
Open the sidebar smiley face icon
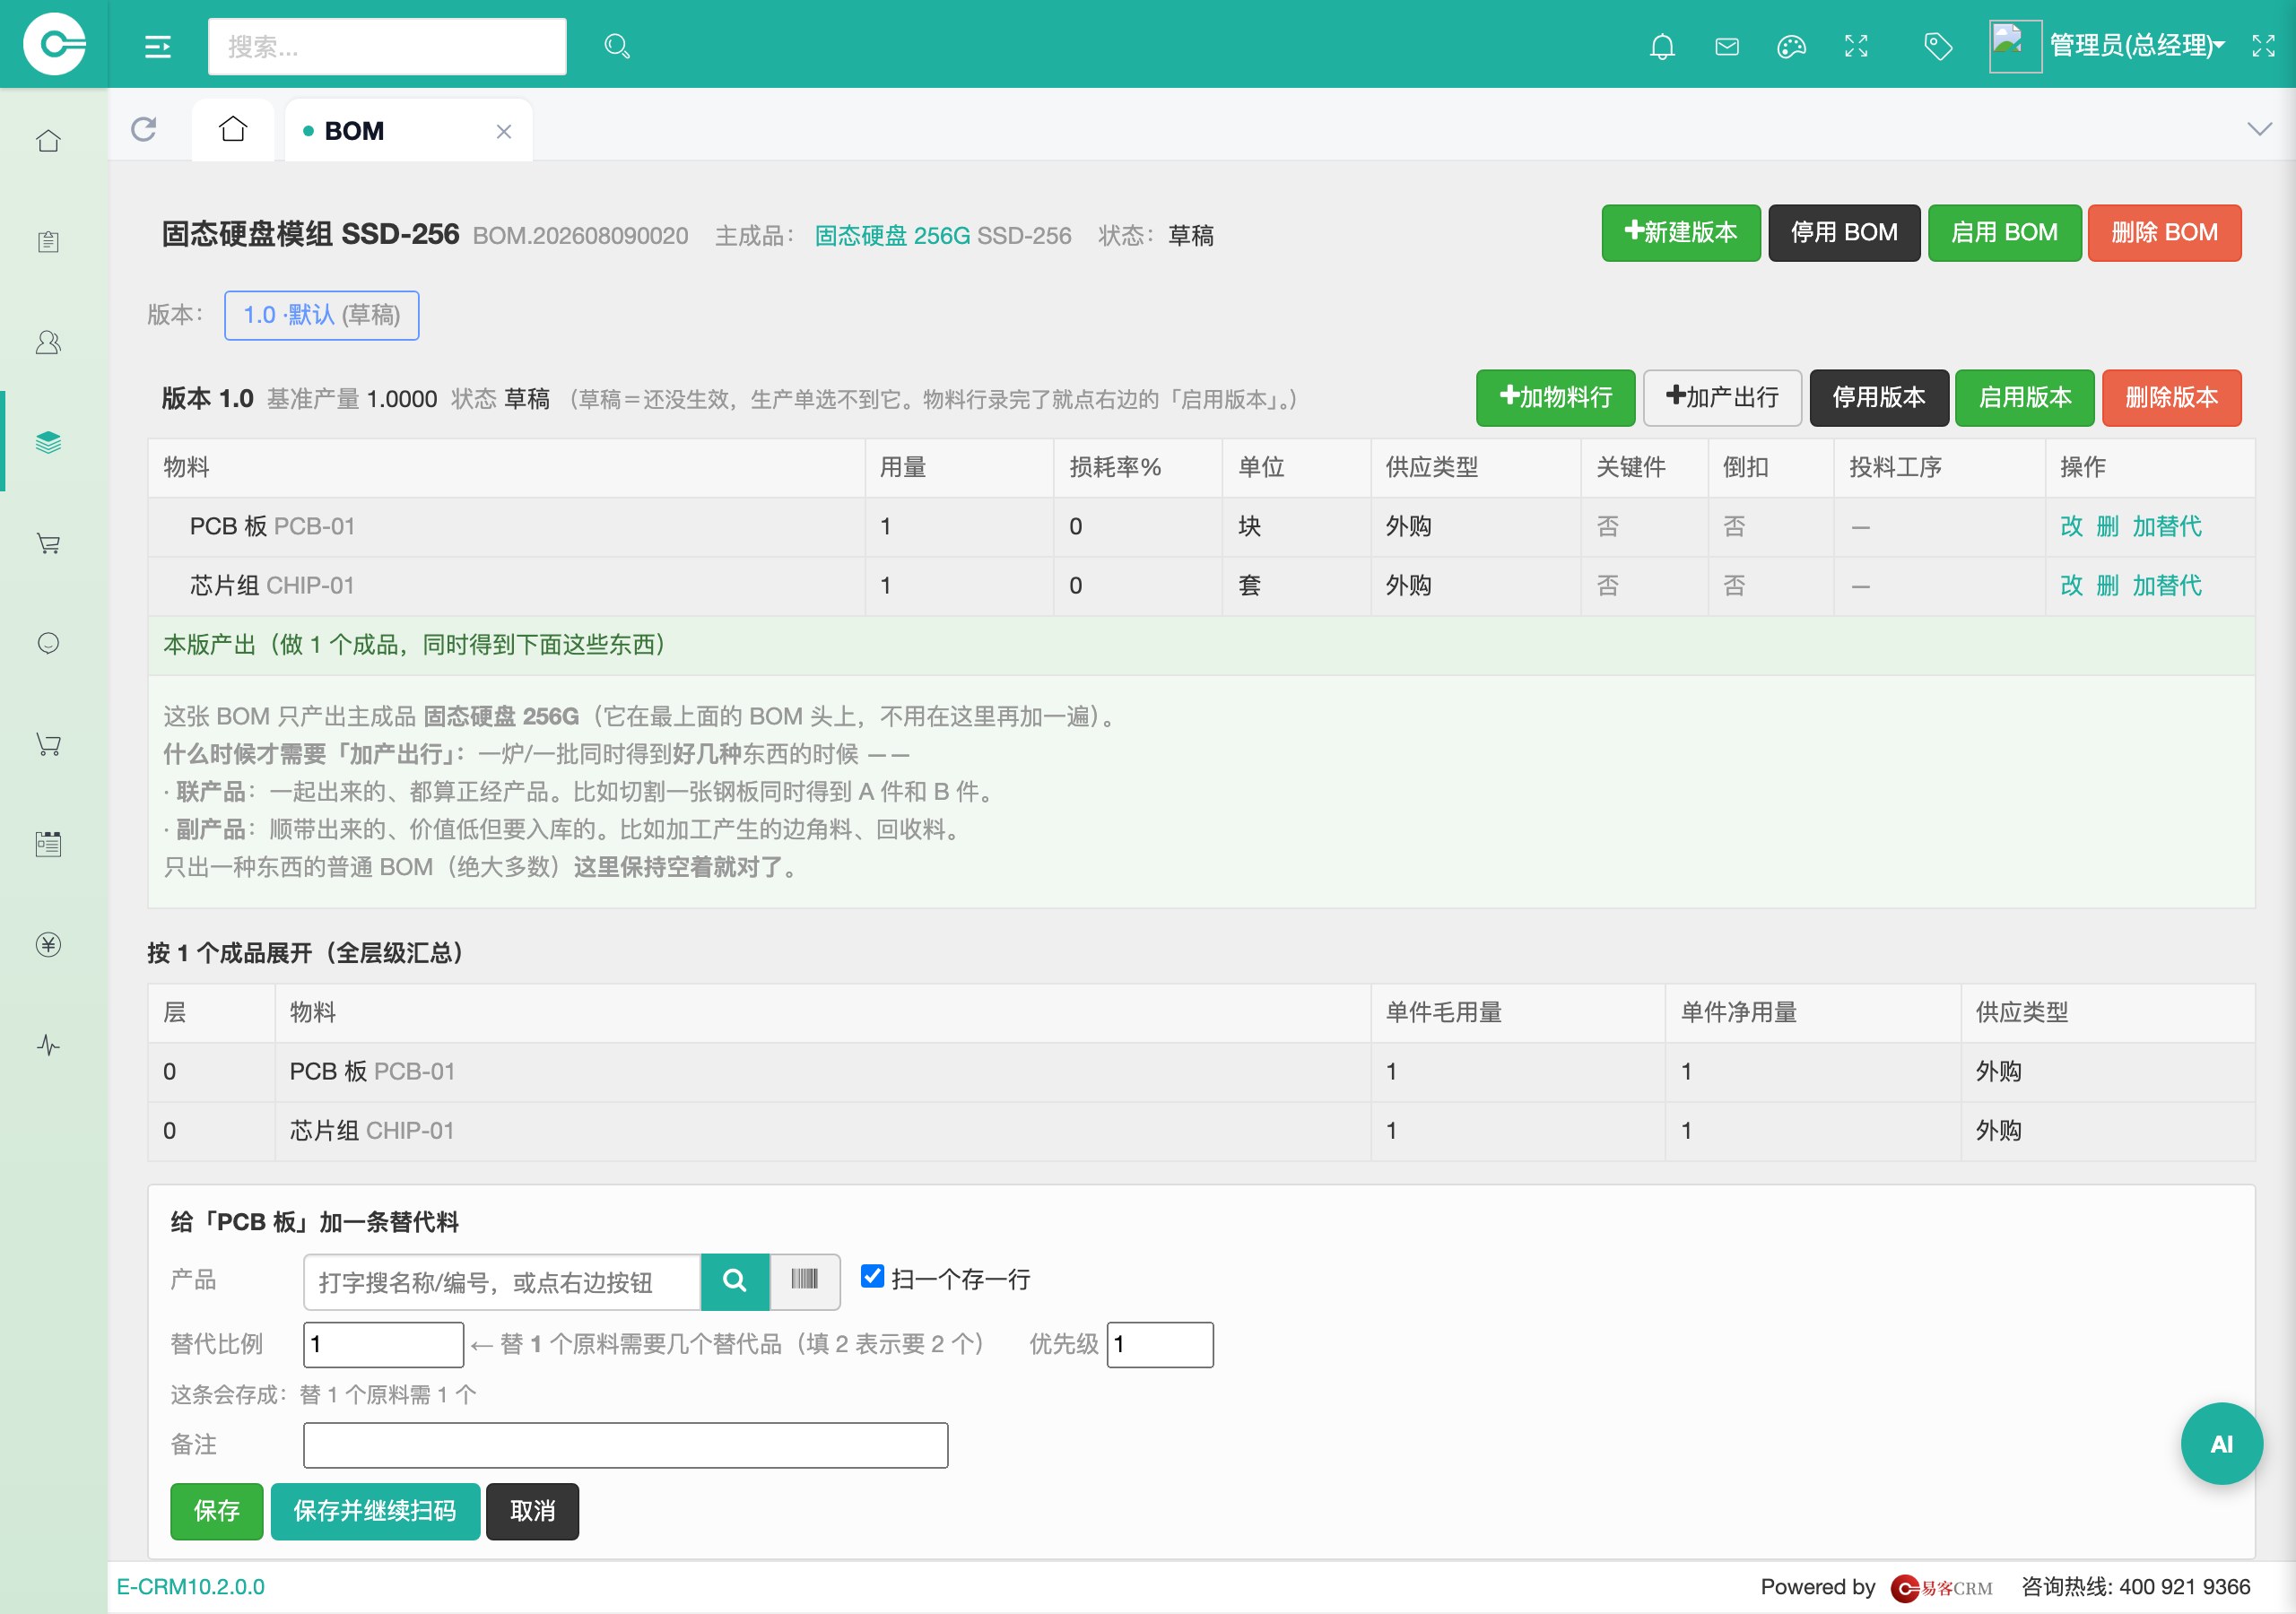(x=48, y=643)
